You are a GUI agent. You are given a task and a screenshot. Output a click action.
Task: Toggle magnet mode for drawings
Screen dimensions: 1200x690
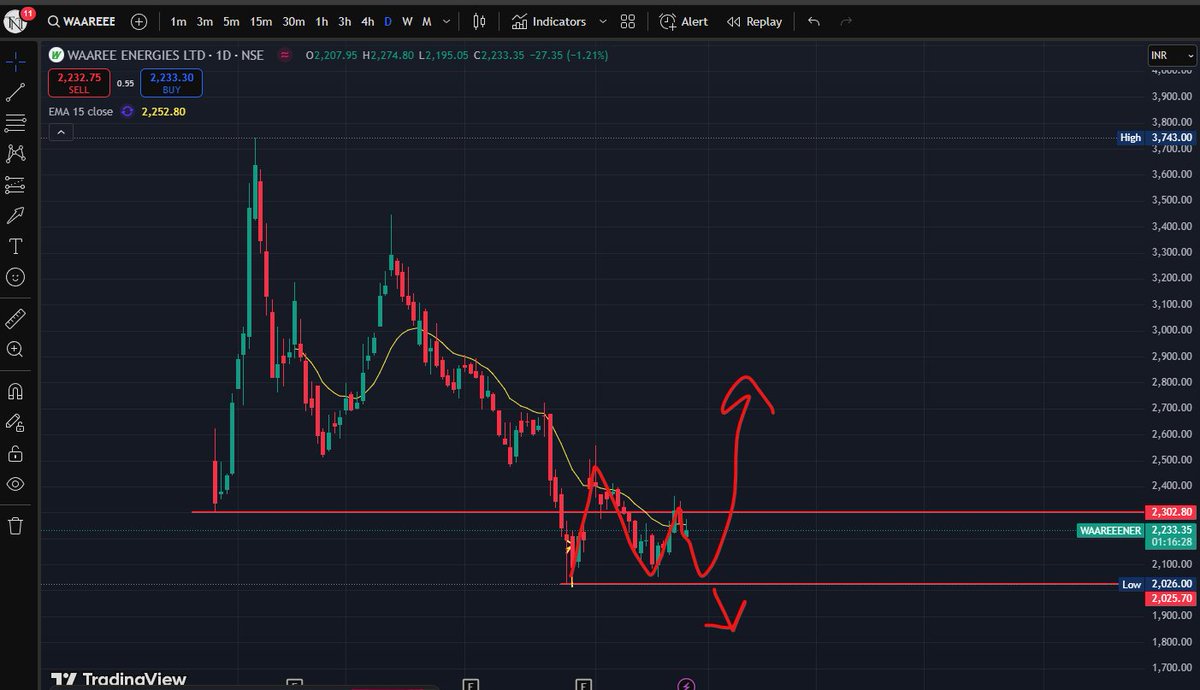[15, 391]
